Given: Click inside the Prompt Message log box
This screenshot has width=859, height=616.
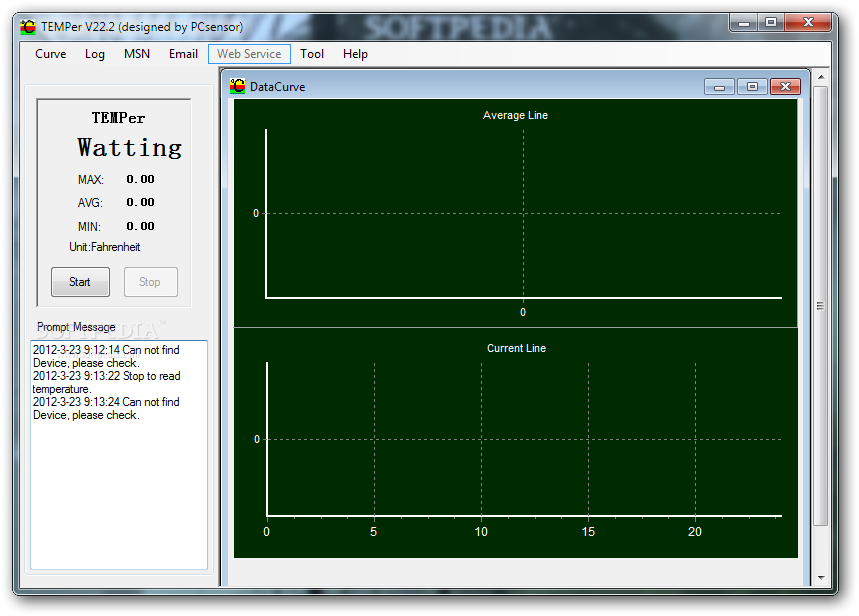Looking at the screenshot, I should coord(119,455).
